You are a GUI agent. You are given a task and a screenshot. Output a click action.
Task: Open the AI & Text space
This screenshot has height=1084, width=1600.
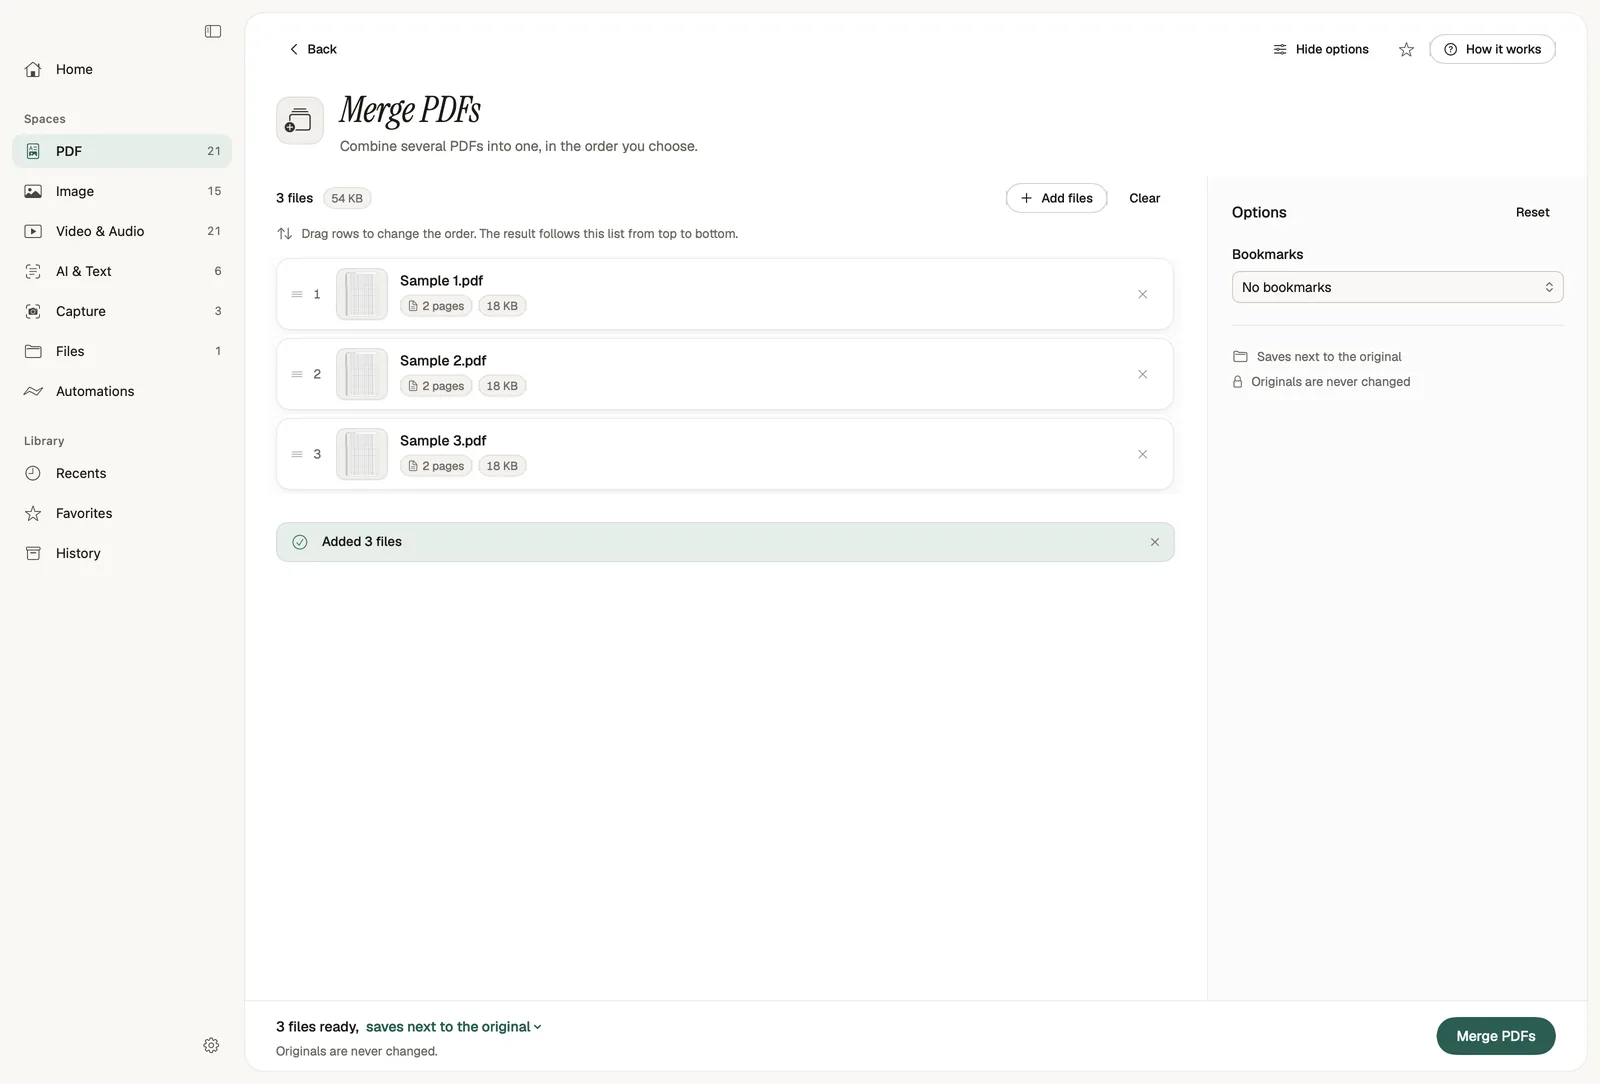pyautogui.click(x=122, y=271)
